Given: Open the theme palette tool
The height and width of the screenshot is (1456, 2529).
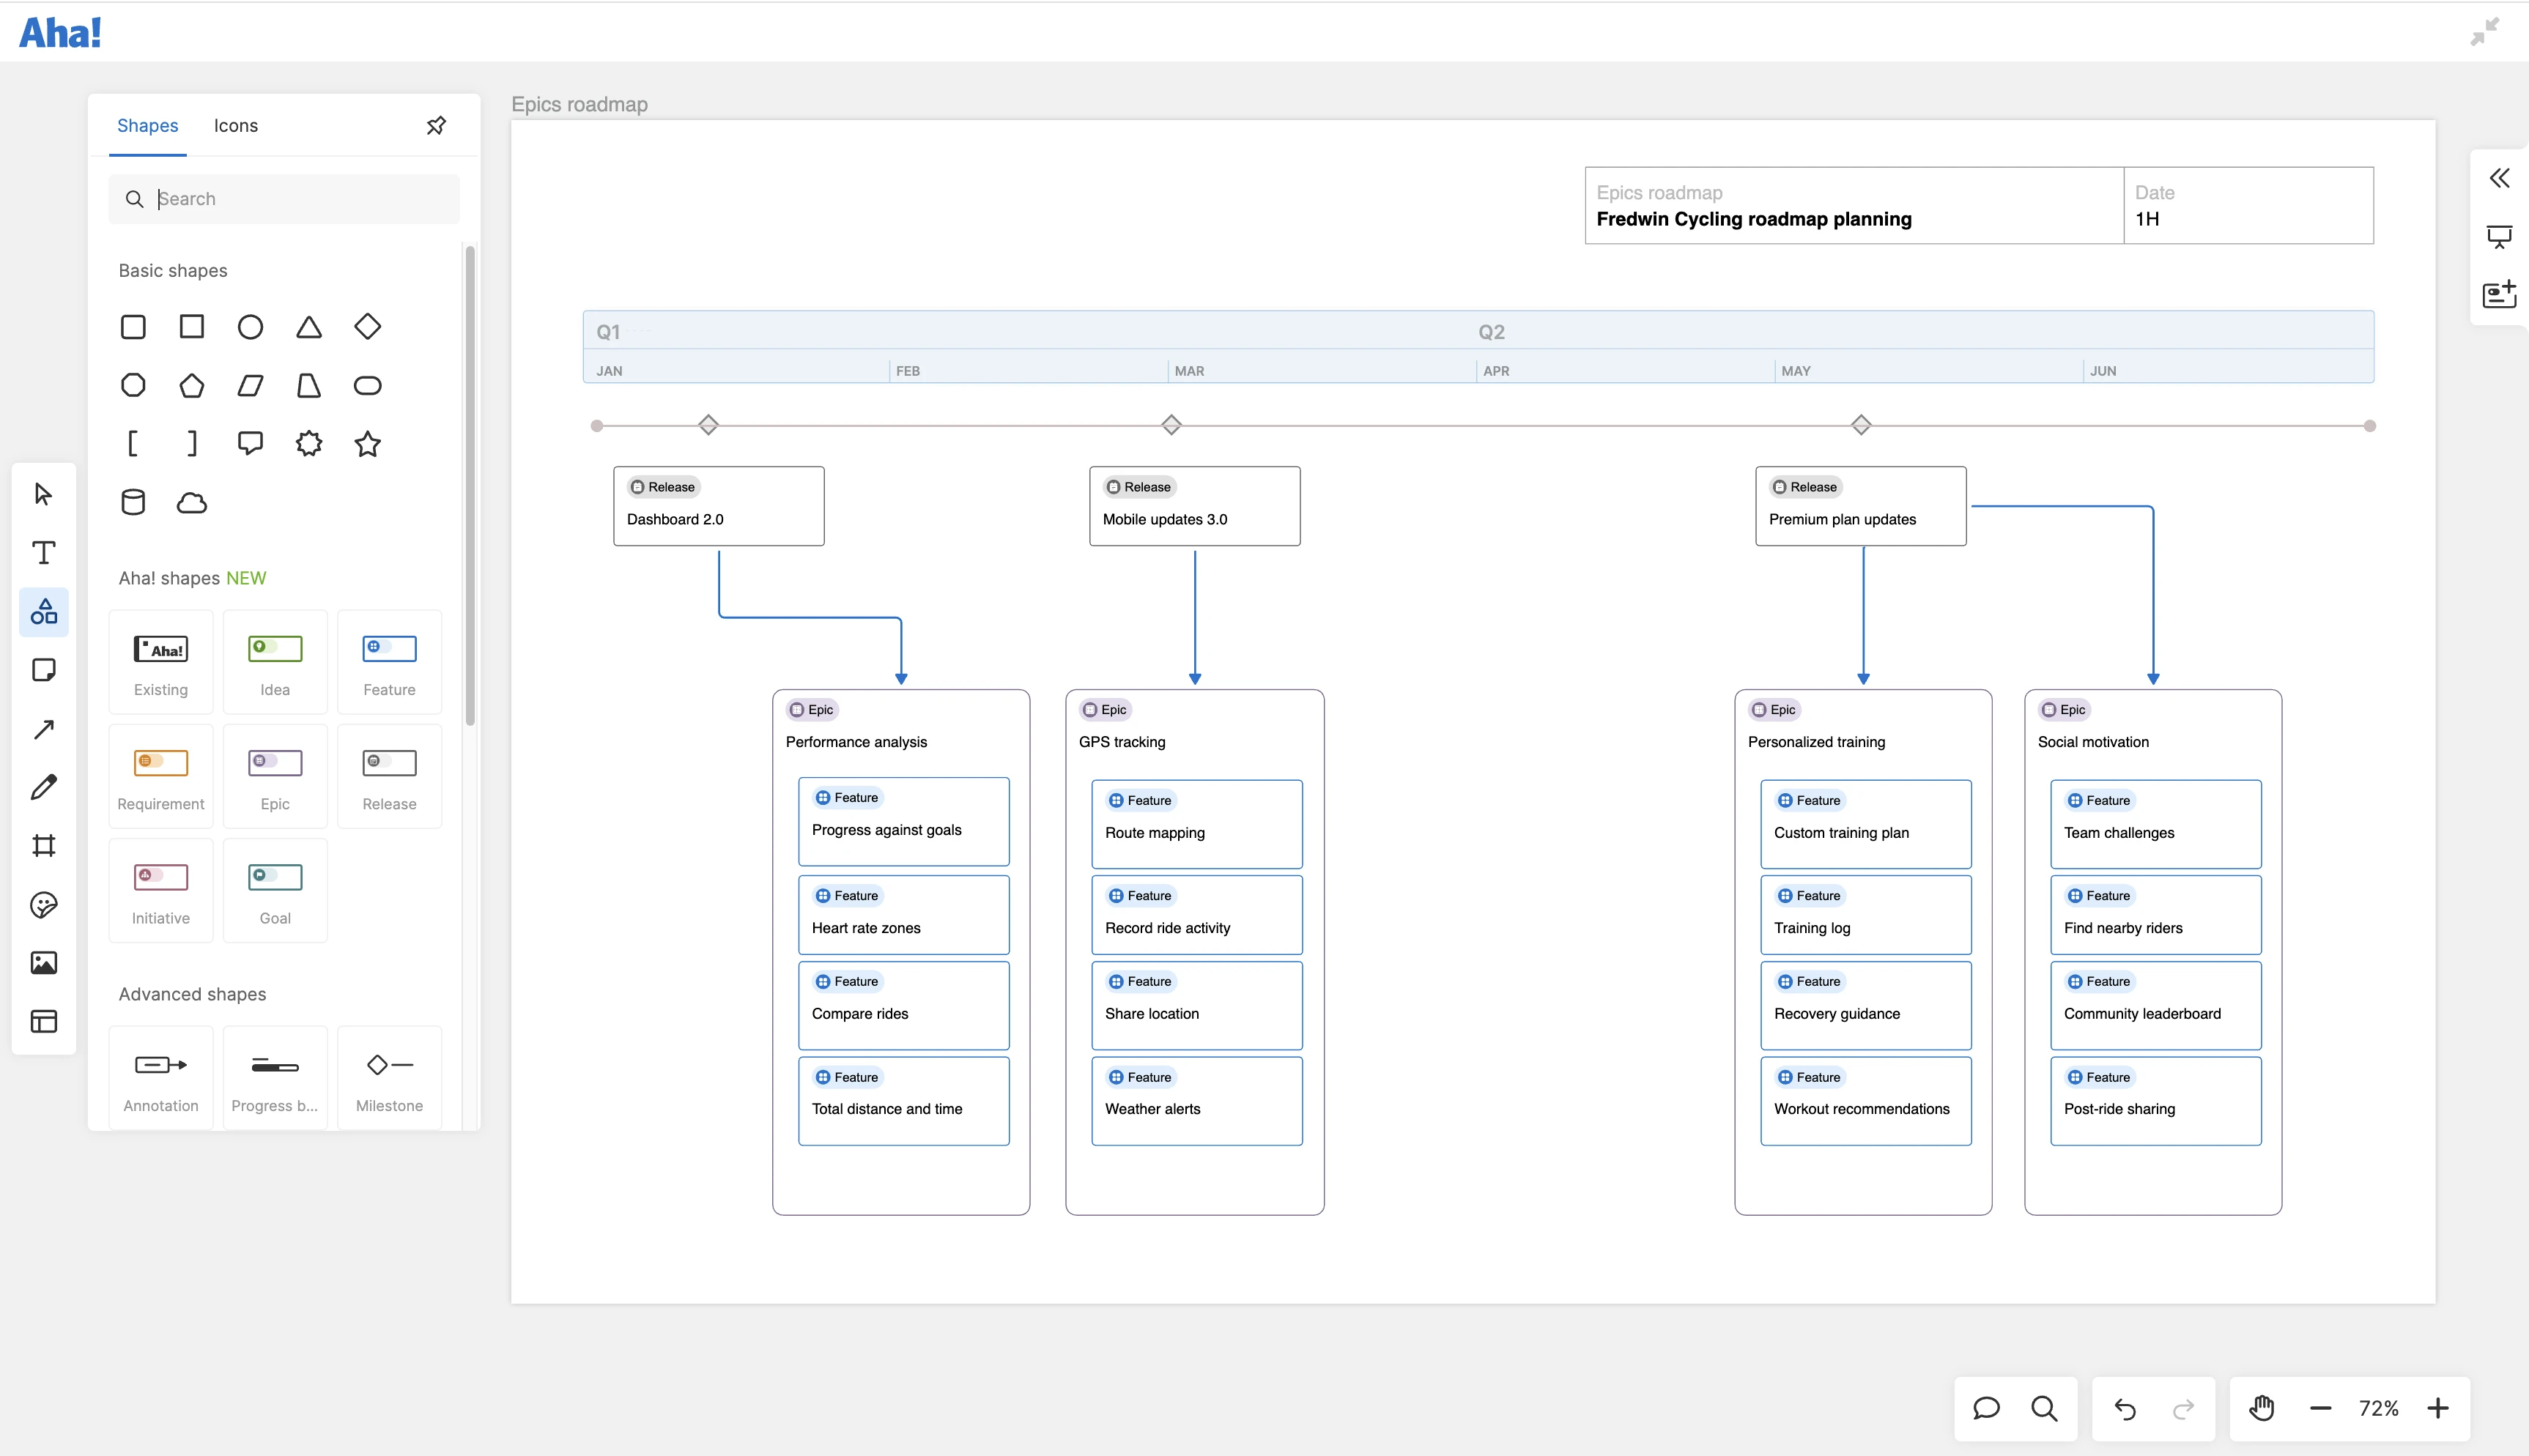Looking at the screenshot, I should tap(44, 905).
